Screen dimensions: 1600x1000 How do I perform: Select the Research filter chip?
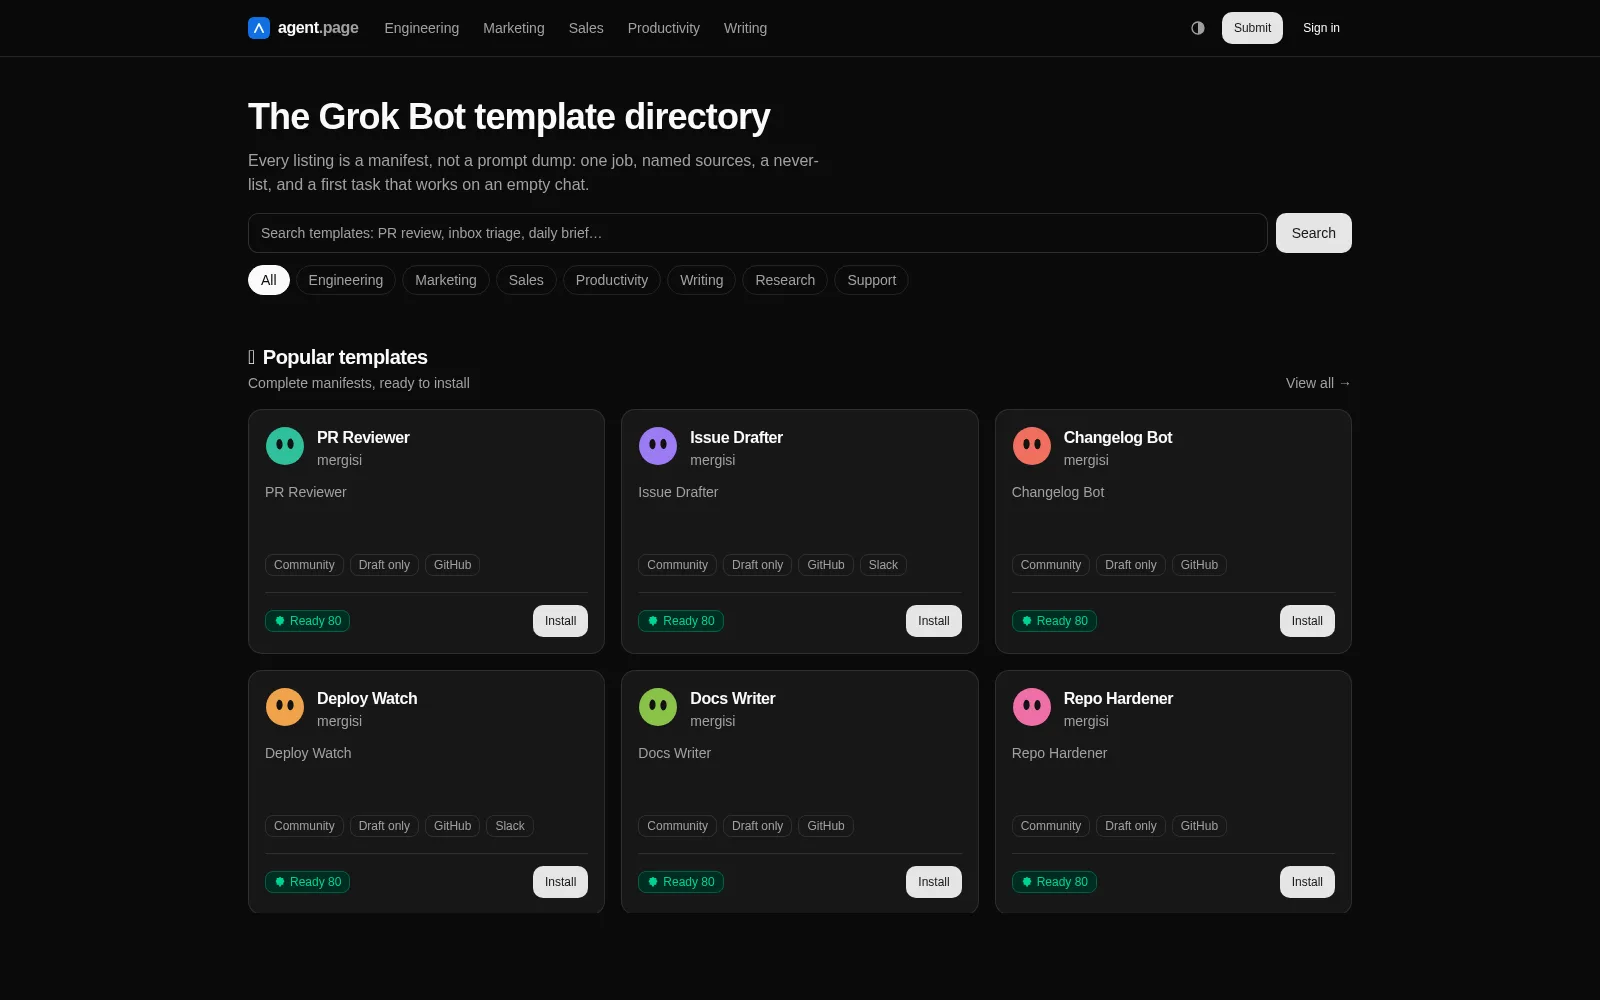pos(785,280)
